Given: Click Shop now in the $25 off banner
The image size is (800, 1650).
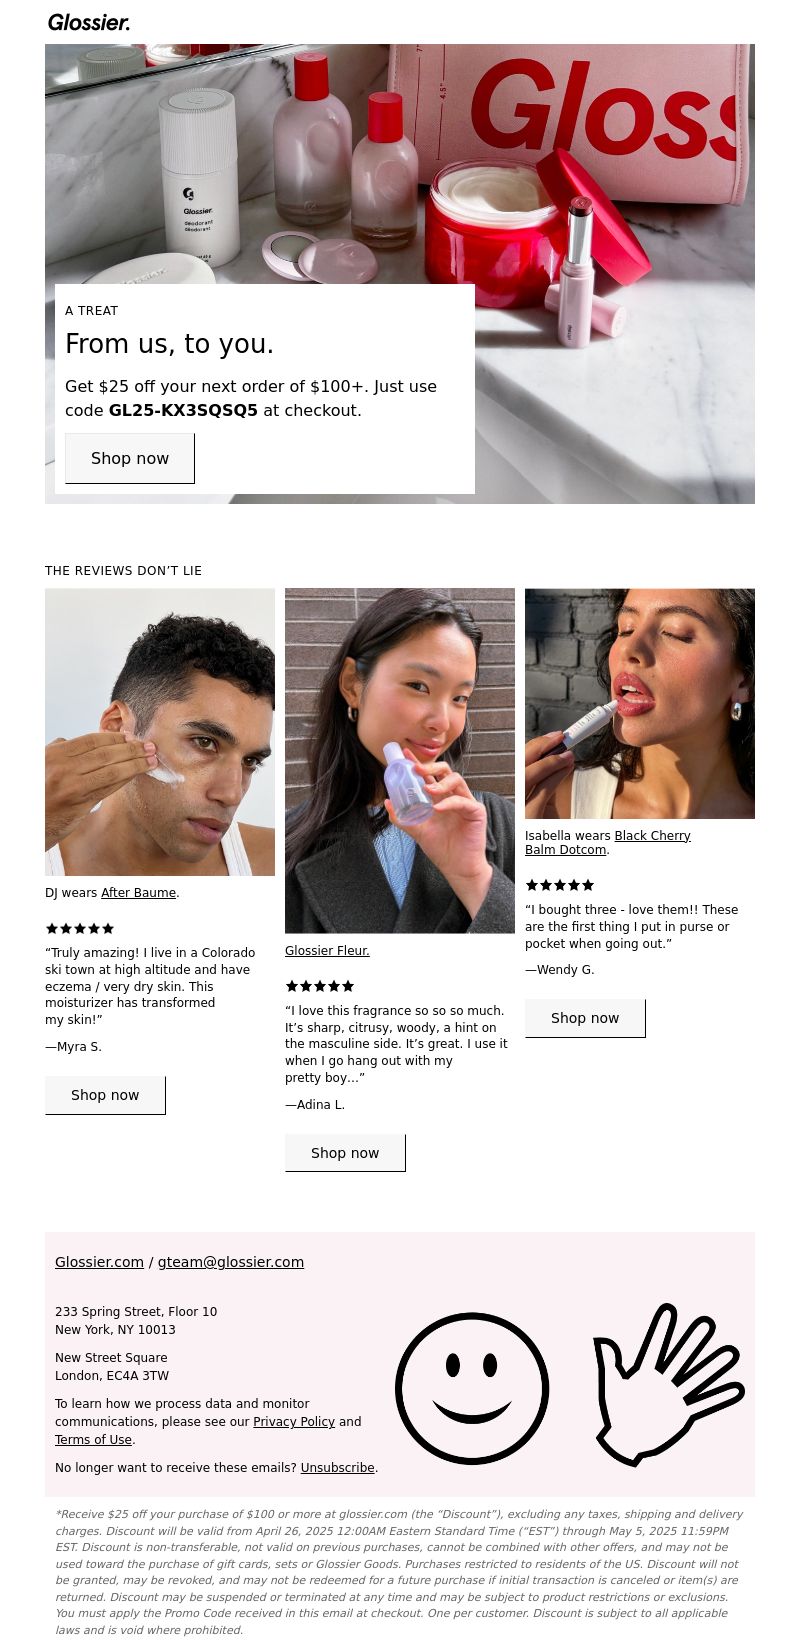Looking at the screenshot, I should pos(130,458).
